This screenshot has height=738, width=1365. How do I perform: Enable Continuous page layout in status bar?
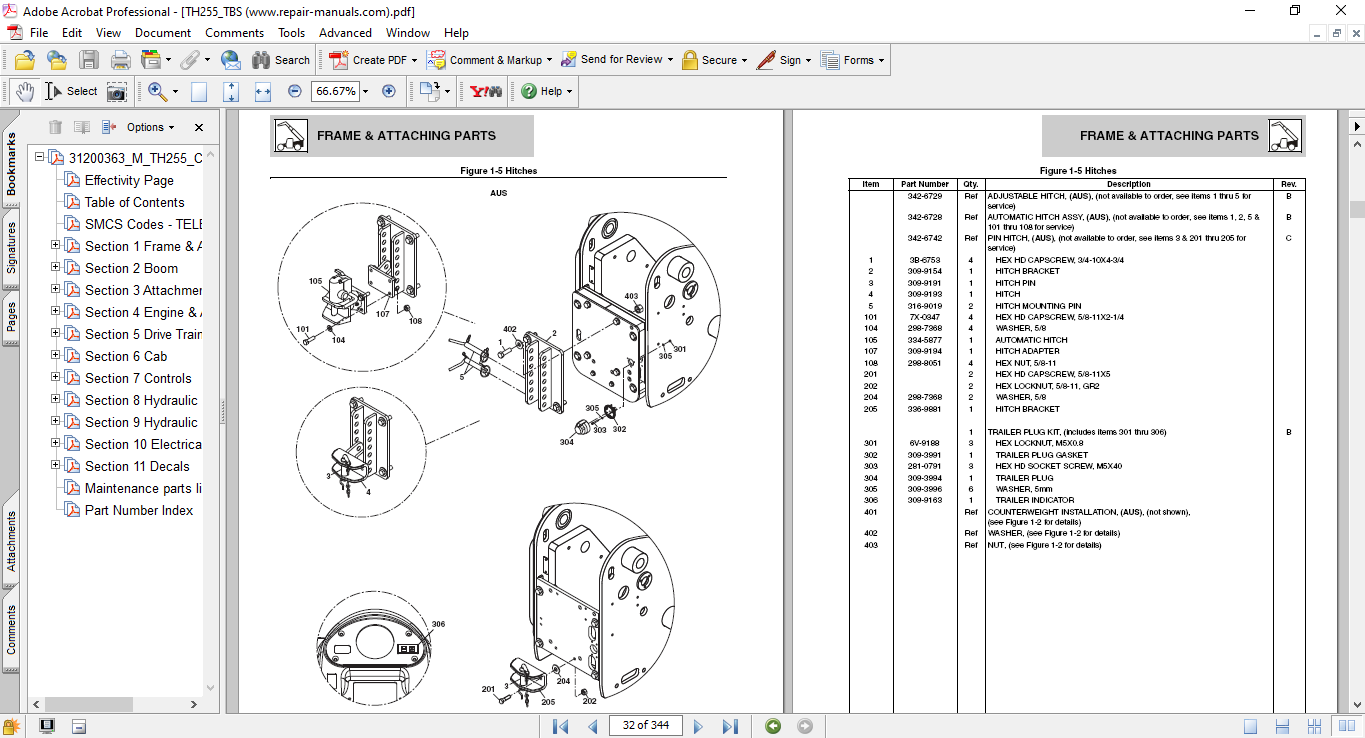[1282, 726]
